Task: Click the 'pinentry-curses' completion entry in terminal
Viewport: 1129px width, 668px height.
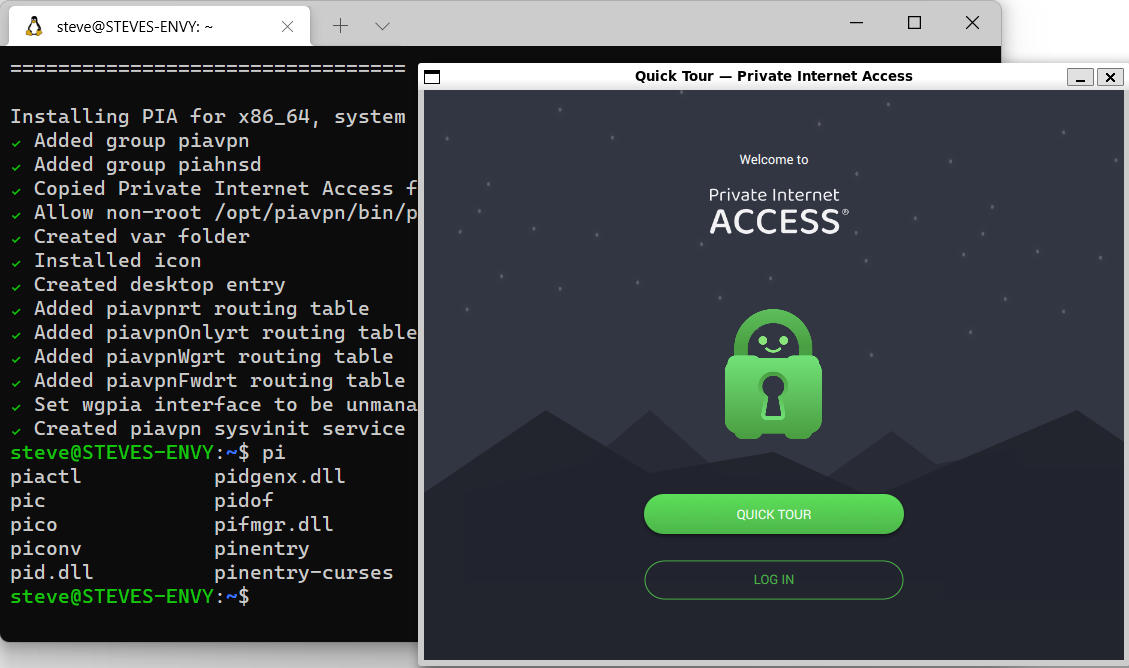Action: pyautogui.click(x=304, y=572)
